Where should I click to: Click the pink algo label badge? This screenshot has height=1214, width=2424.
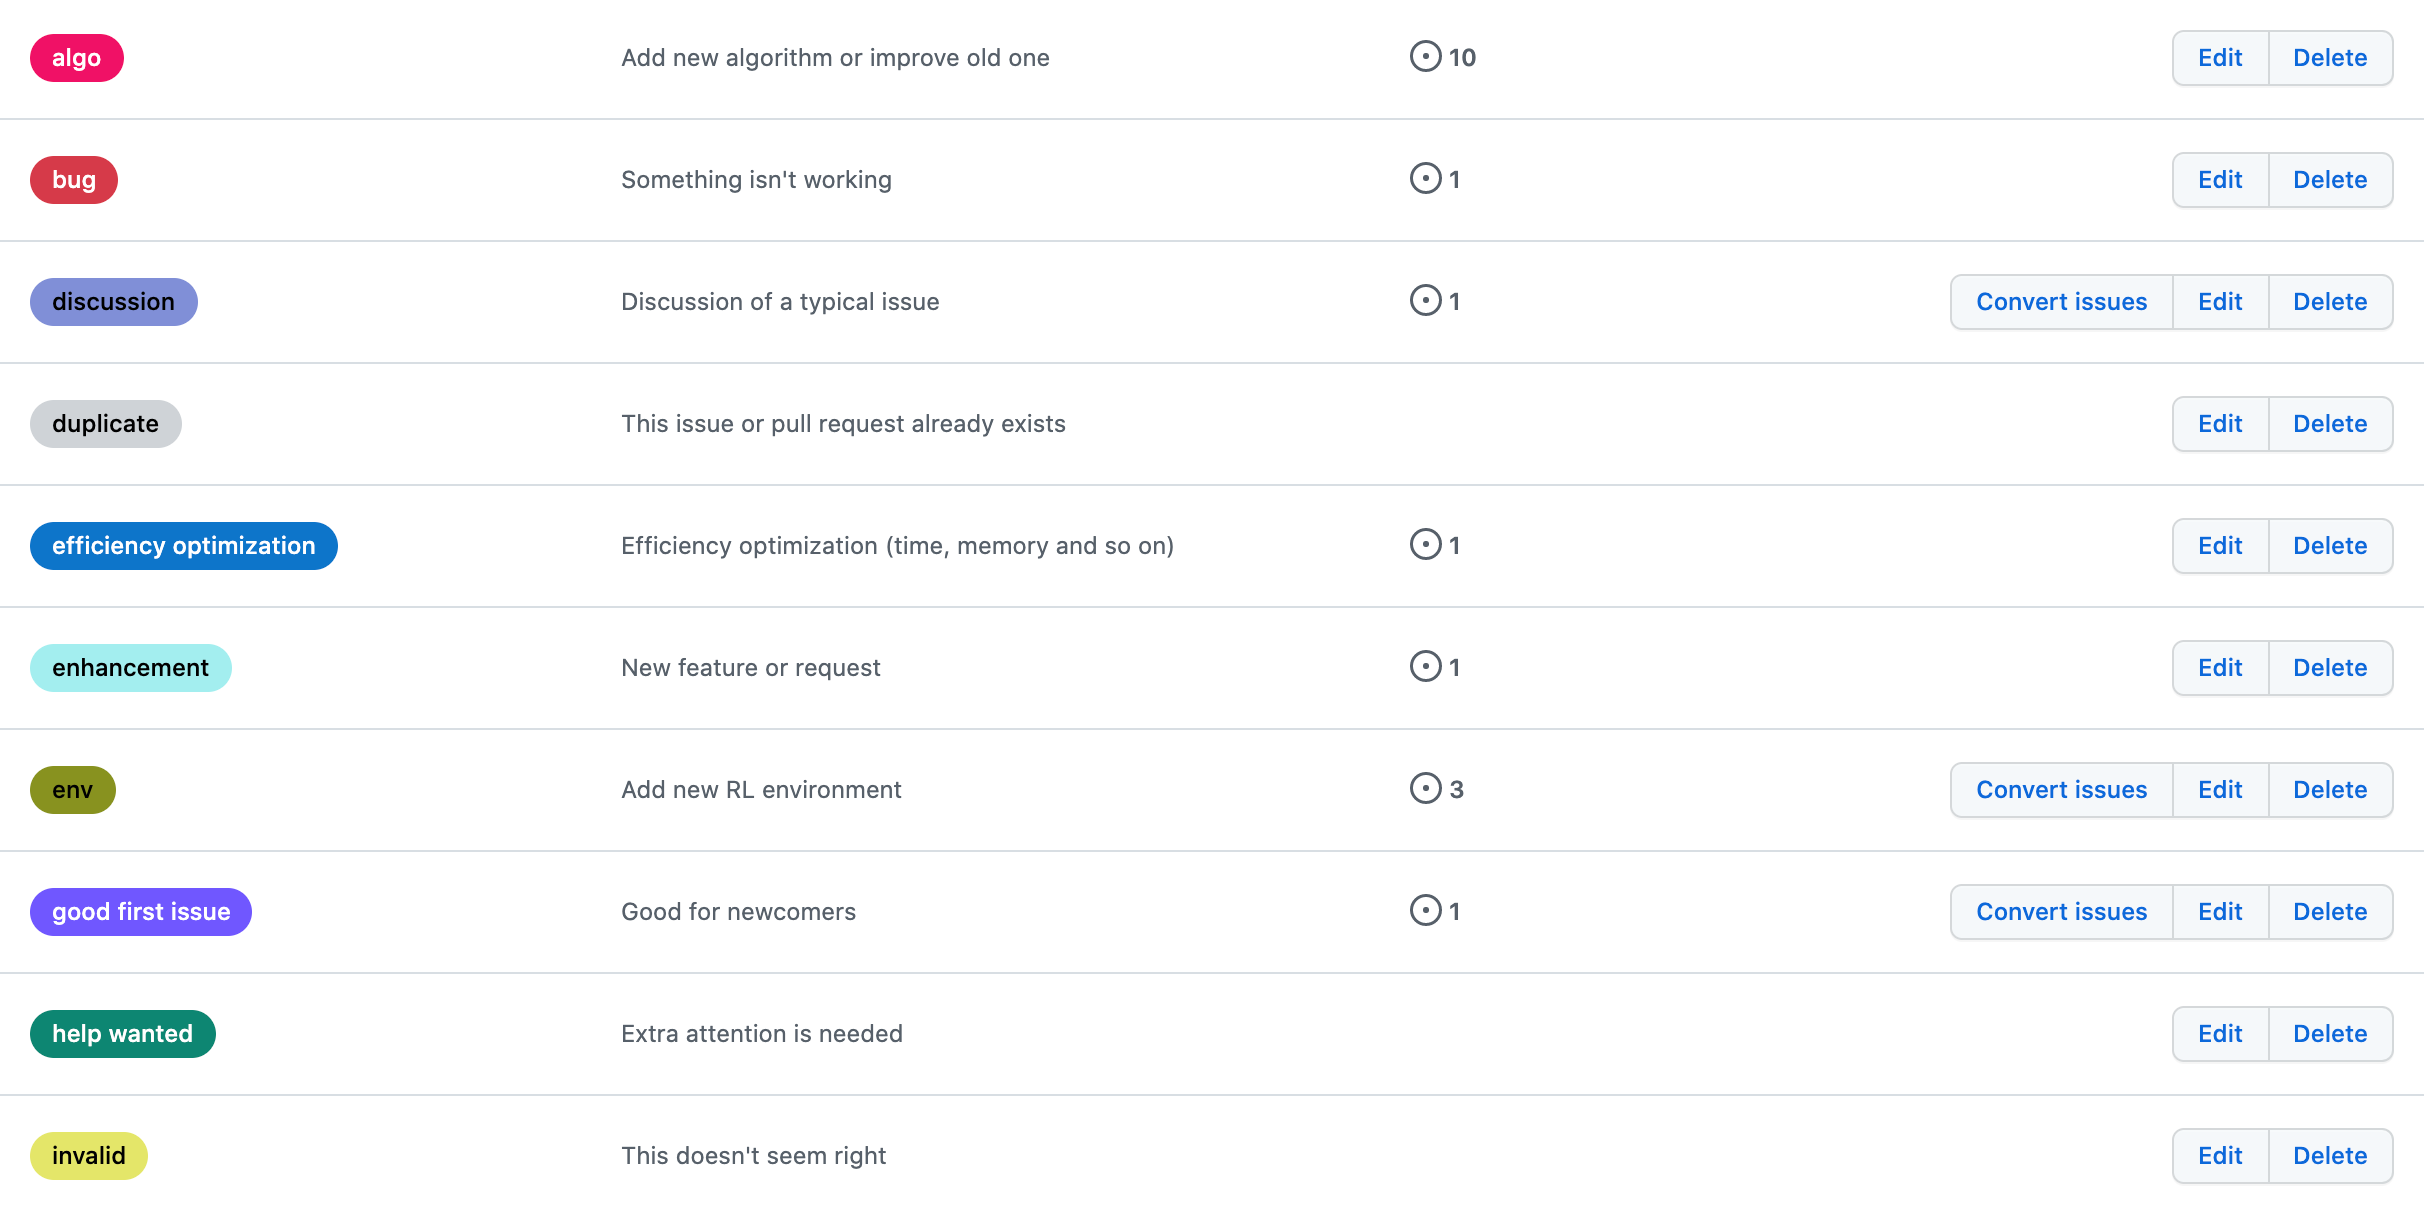77,58
